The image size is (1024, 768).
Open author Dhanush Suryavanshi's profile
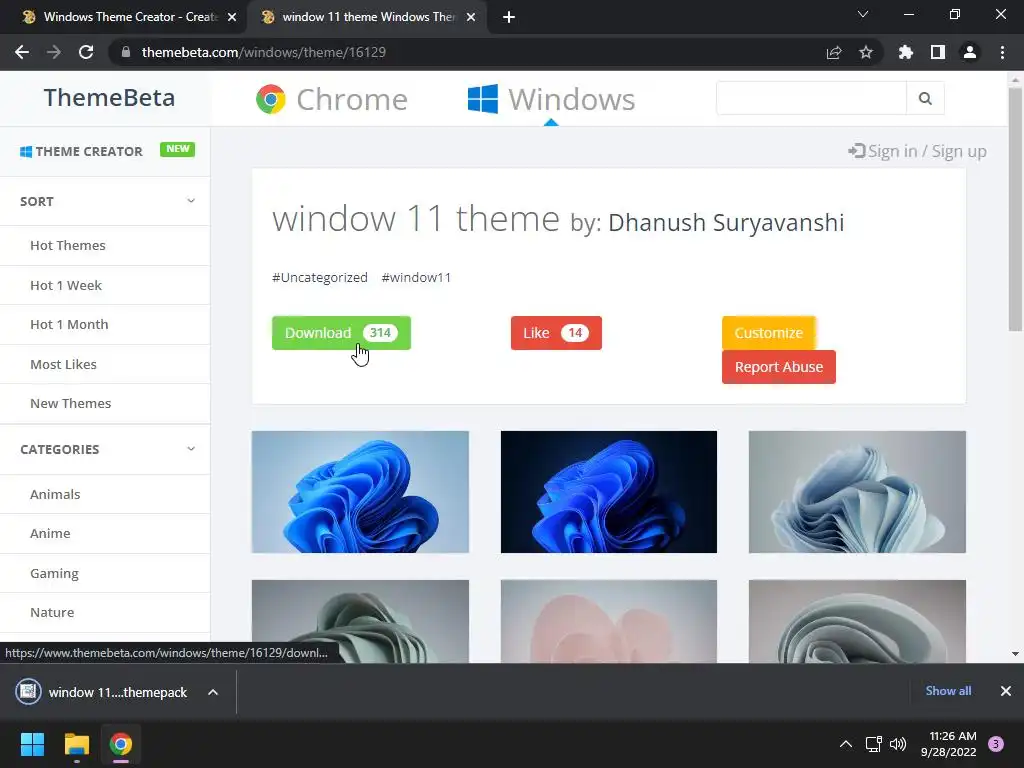tap(726, 223)
